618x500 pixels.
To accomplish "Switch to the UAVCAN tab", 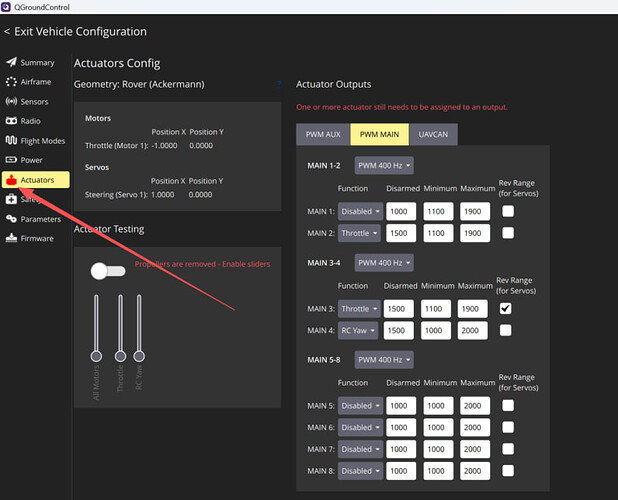I will (434, 134).
